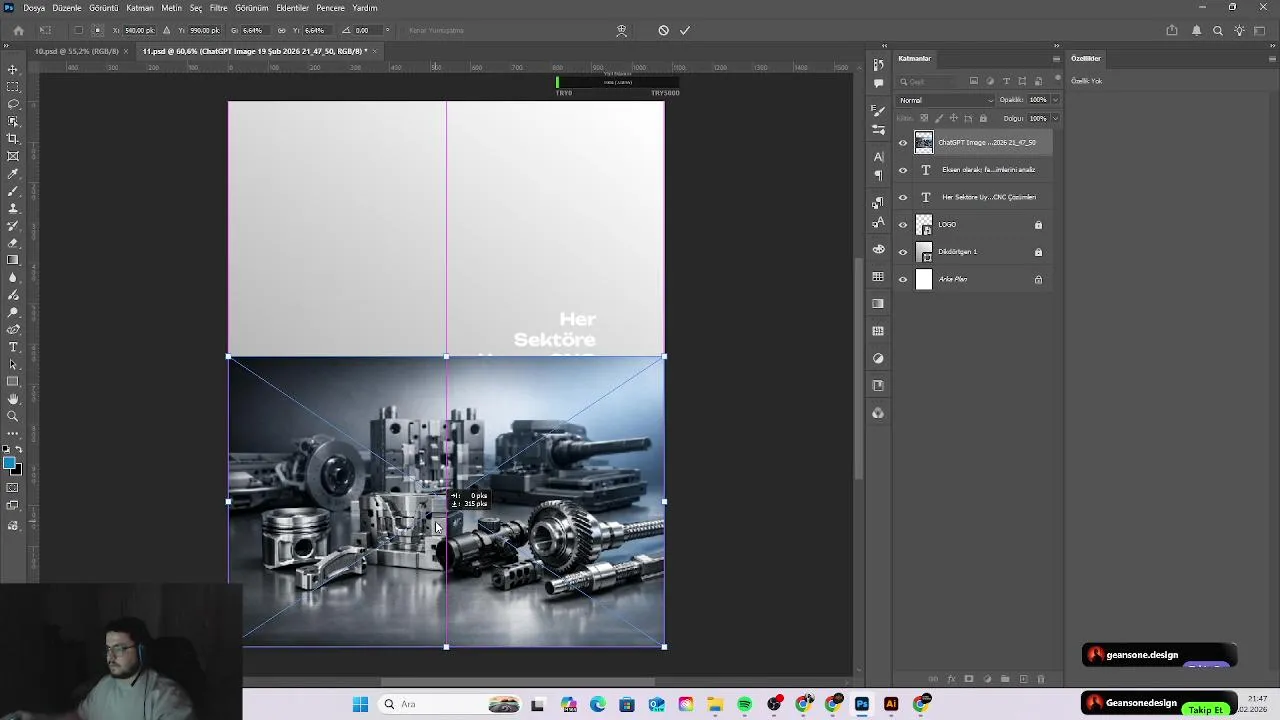Select the Pen tool
This screenshot has height=720, width=1280.
[13, 330]
